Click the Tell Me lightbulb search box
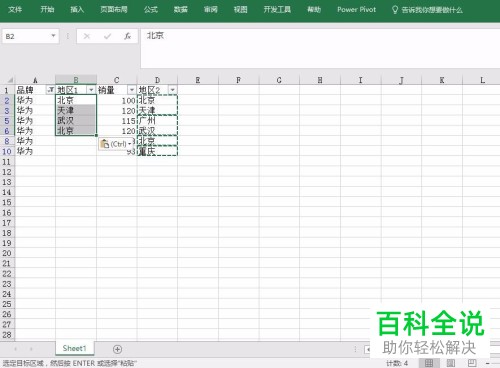 tap(427, 10)
